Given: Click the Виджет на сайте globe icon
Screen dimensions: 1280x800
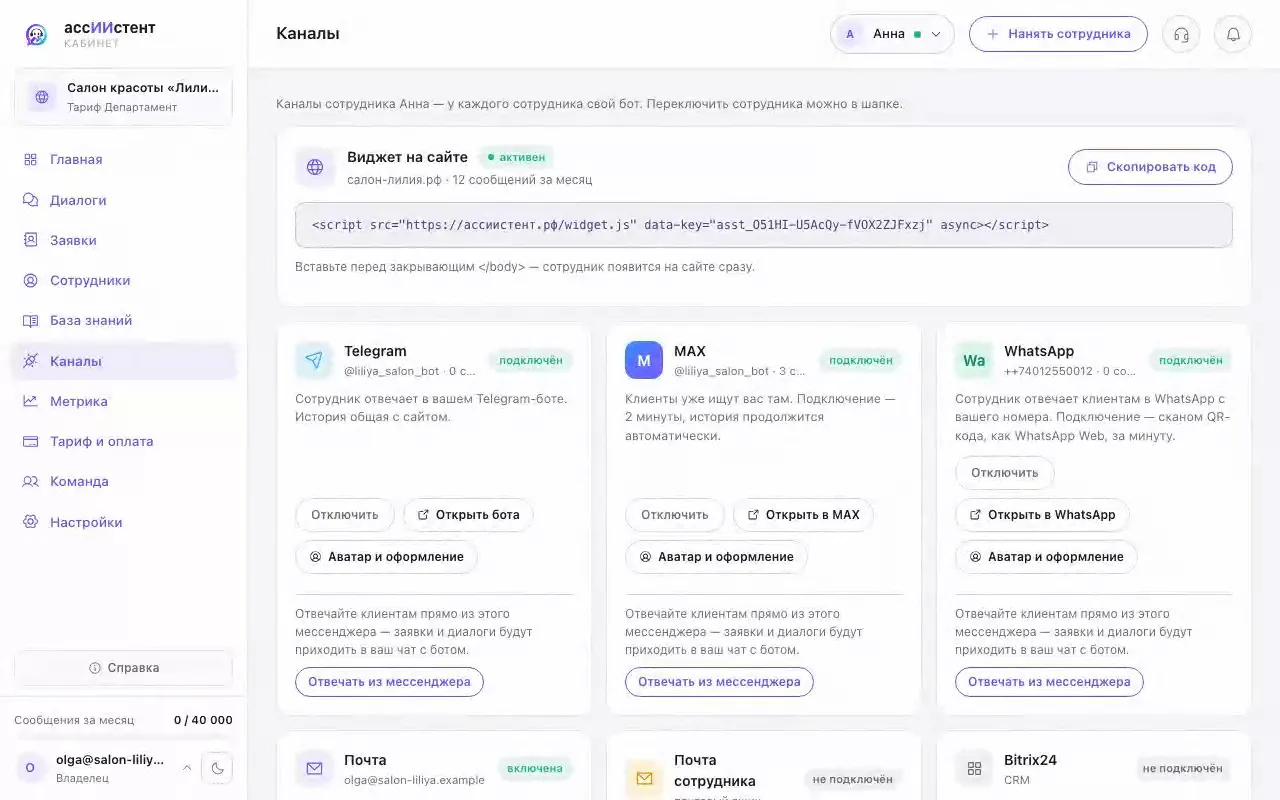Looking at the screenshot, I should point(315,167).
